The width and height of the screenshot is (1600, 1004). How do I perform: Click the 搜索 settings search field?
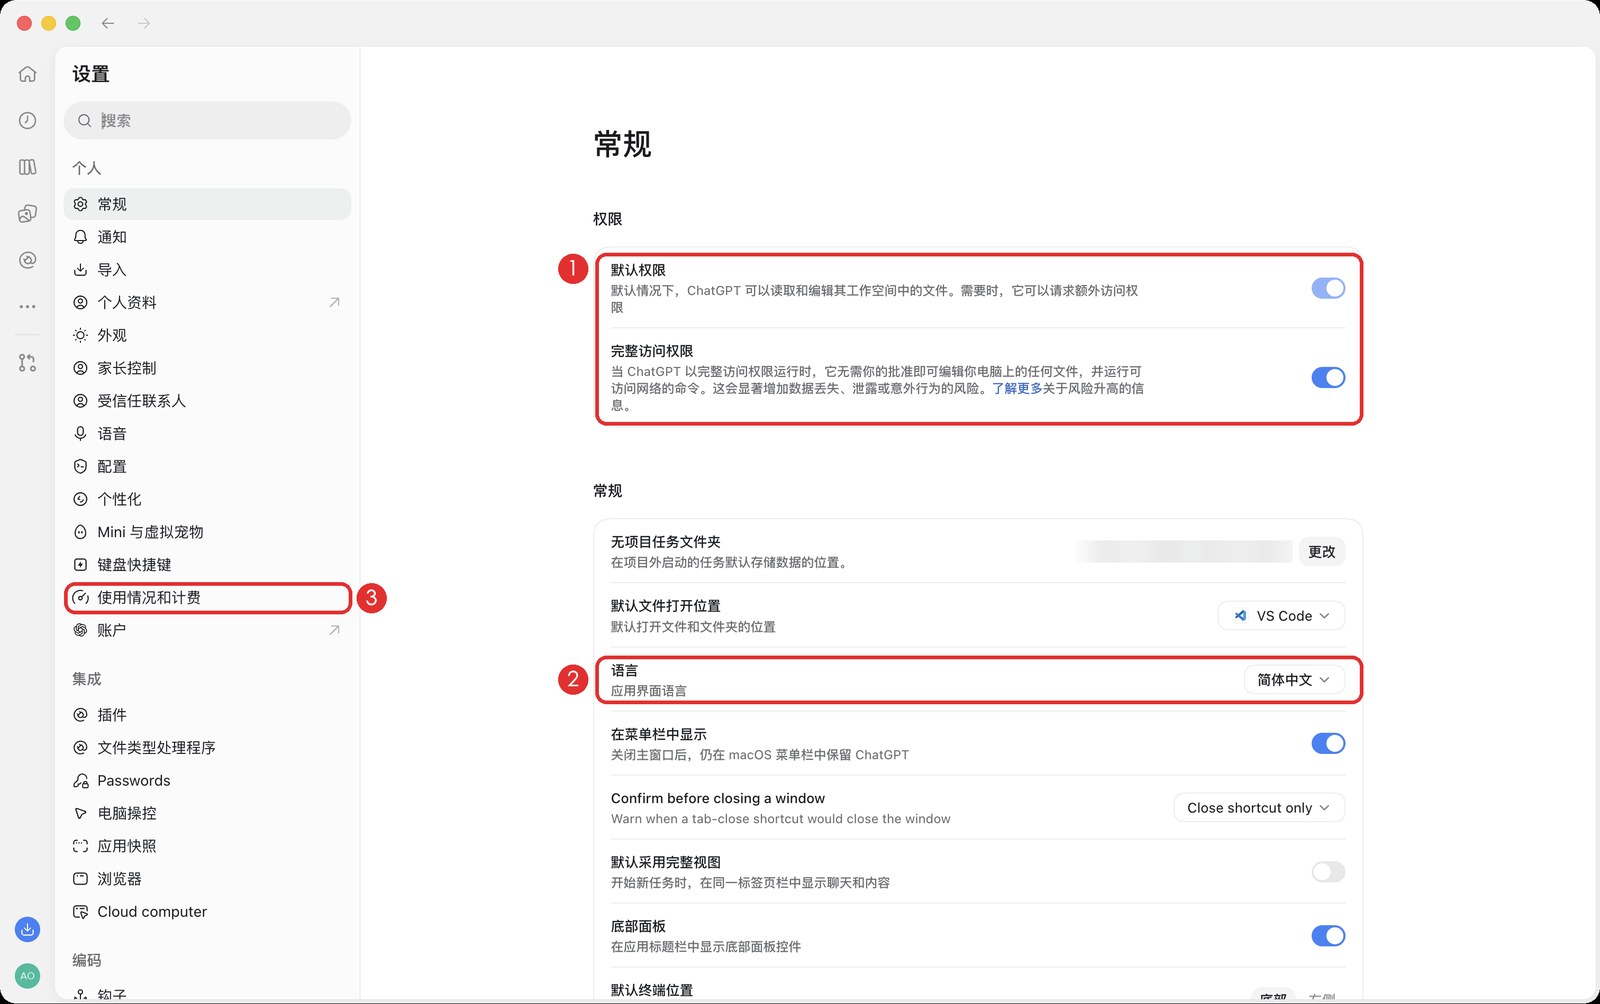pyautogui.click(x=208, y=121)
